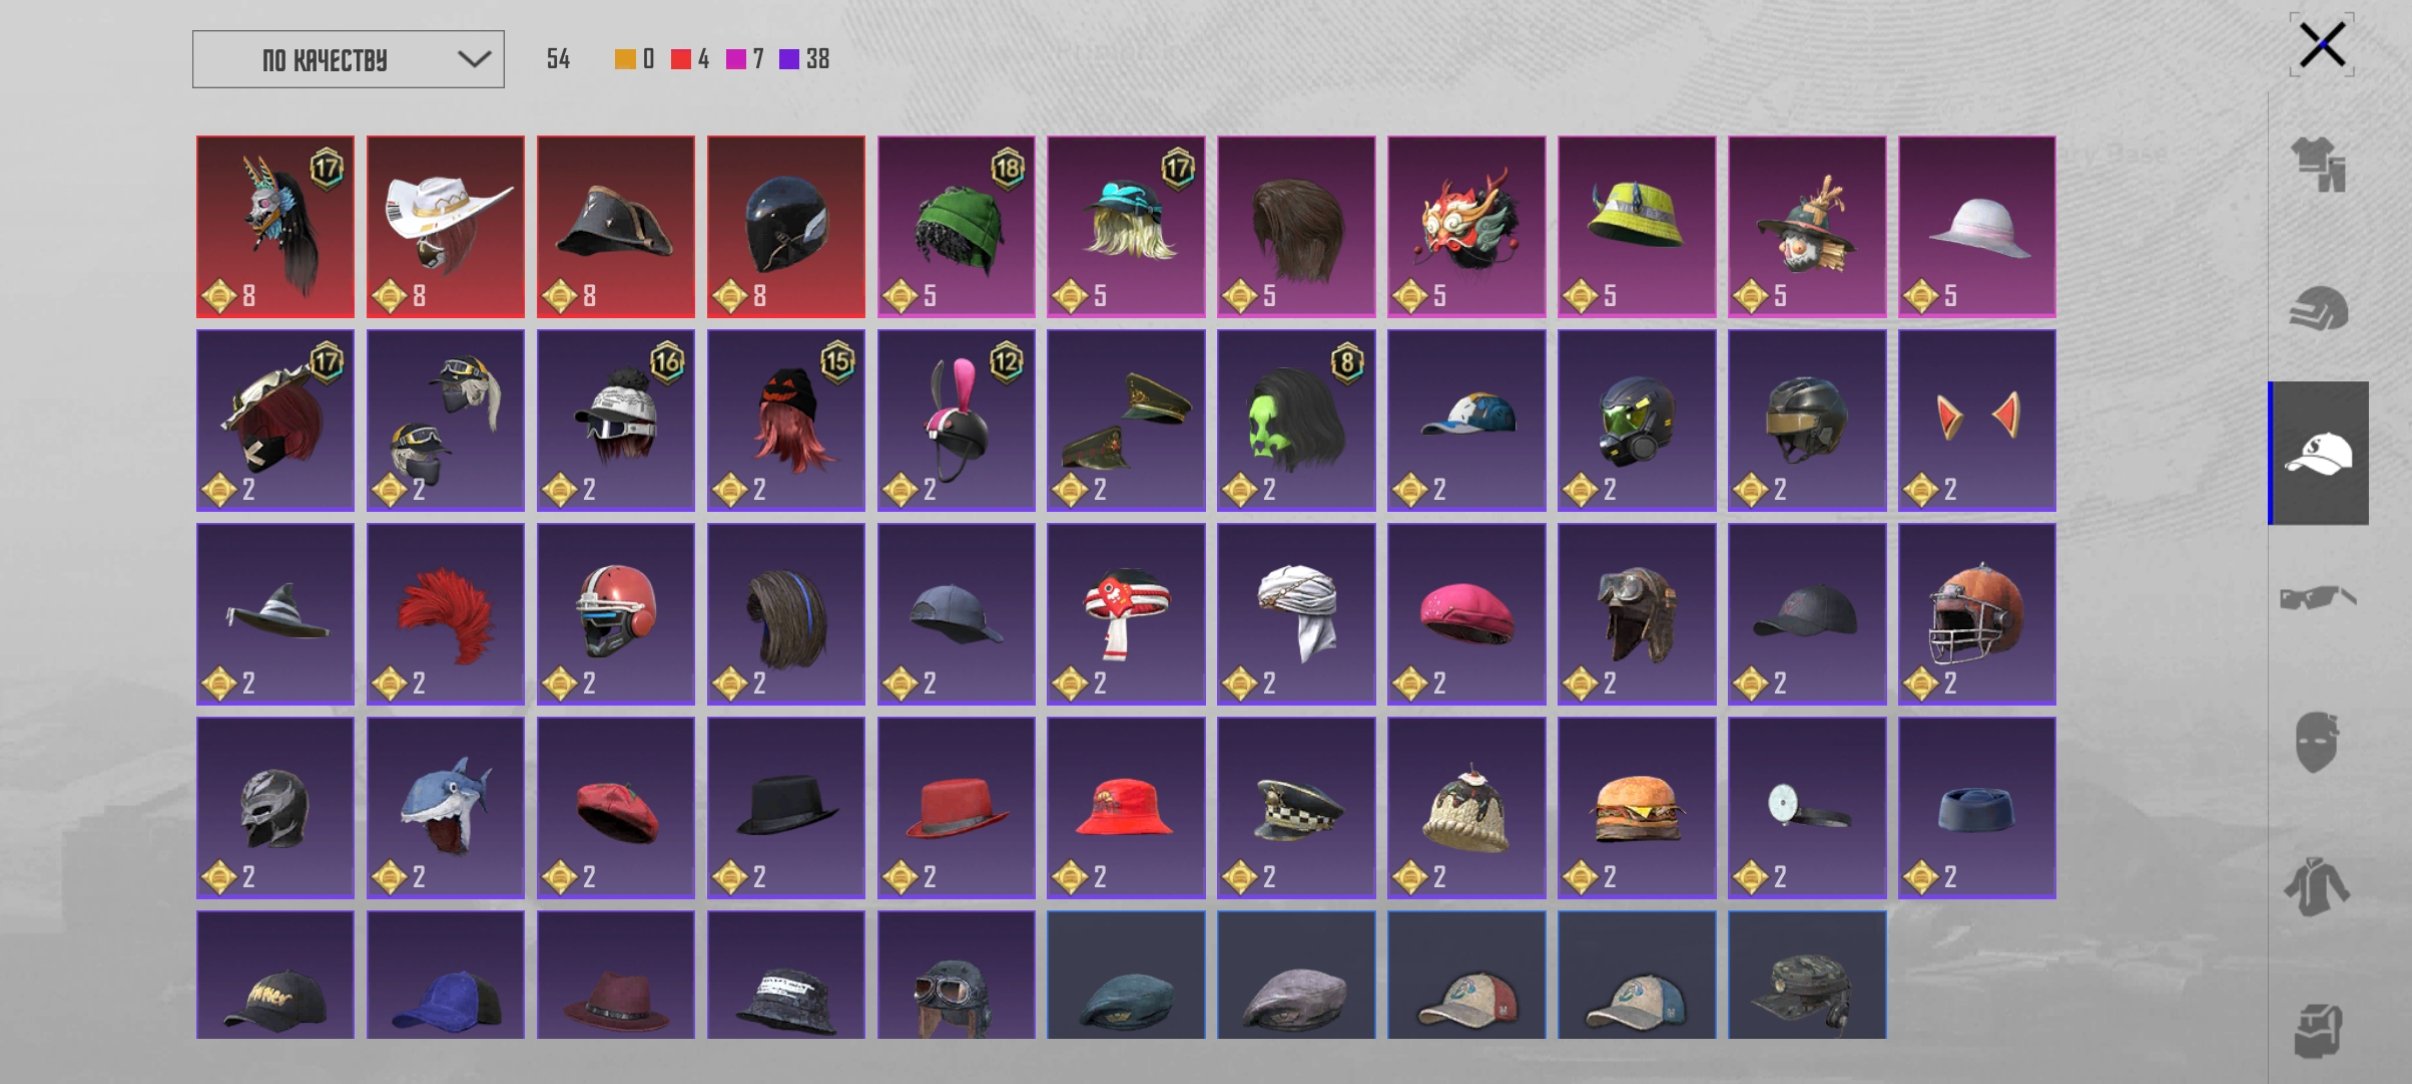Viewport: 2412px width, 1084px height.
Task: Open the glasses category icon in sidebar
Action: tap(2319, 597)
